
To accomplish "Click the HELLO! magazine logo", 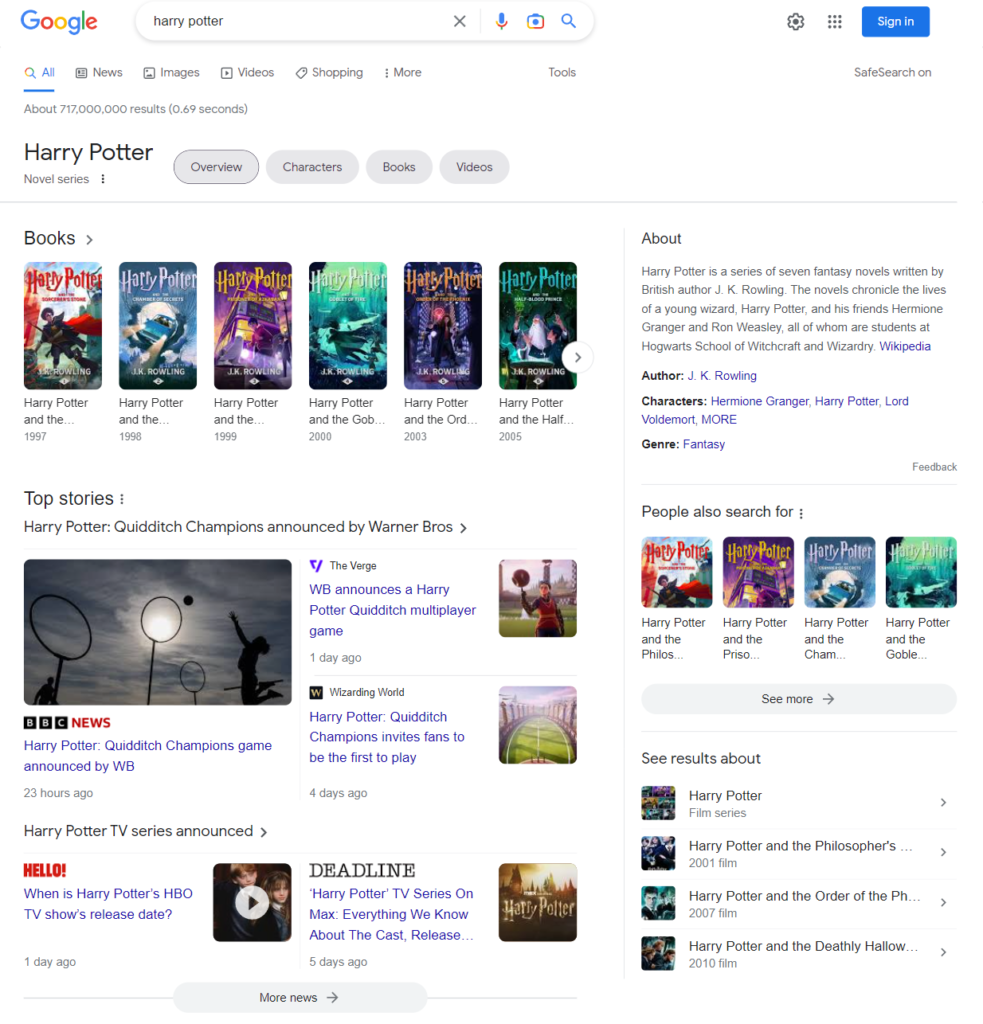I will coord(45,871).
